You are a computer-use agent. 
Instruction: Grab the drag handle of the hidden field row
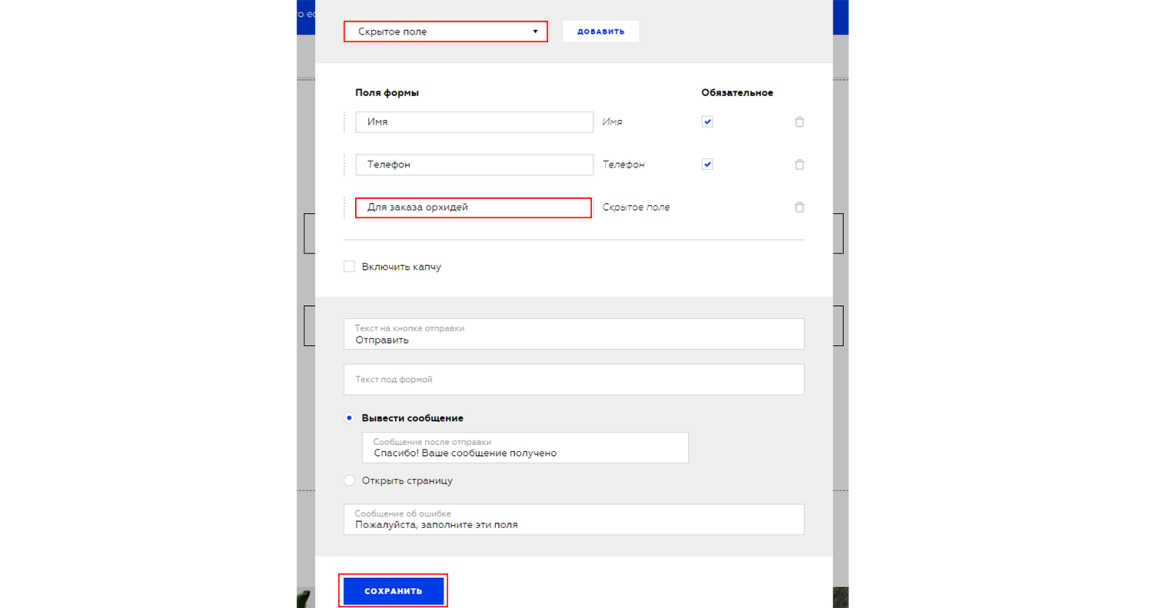pyautogui.click(x=345, y=207)
